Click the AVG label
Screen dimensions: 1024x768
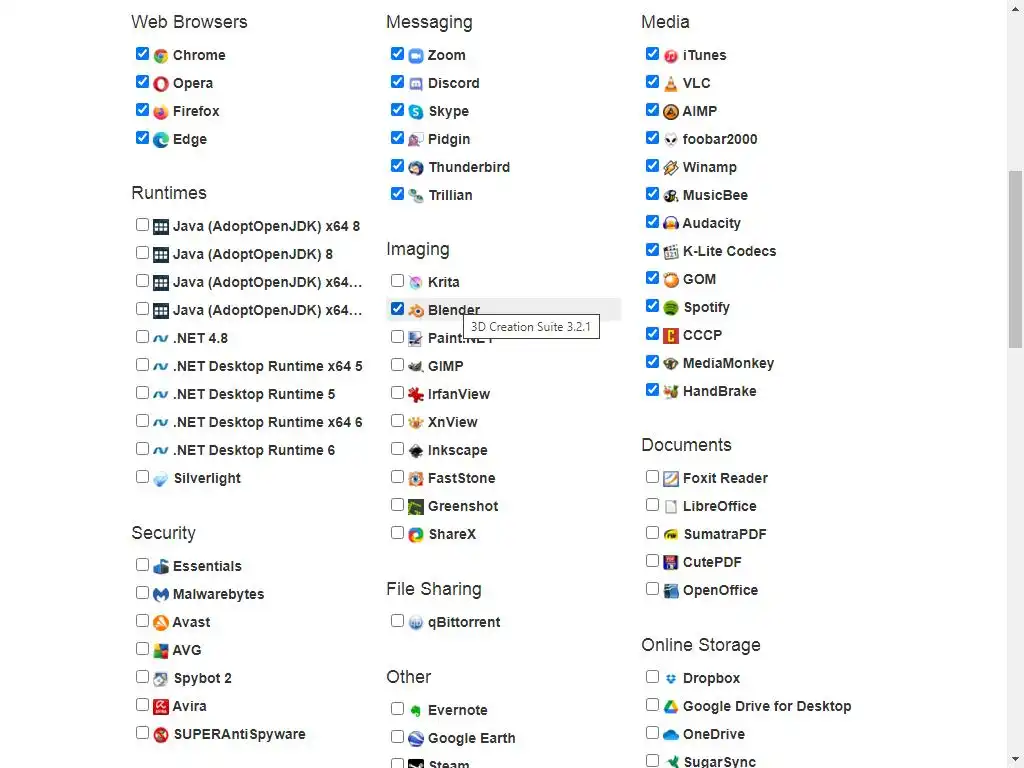pos(187,650)
